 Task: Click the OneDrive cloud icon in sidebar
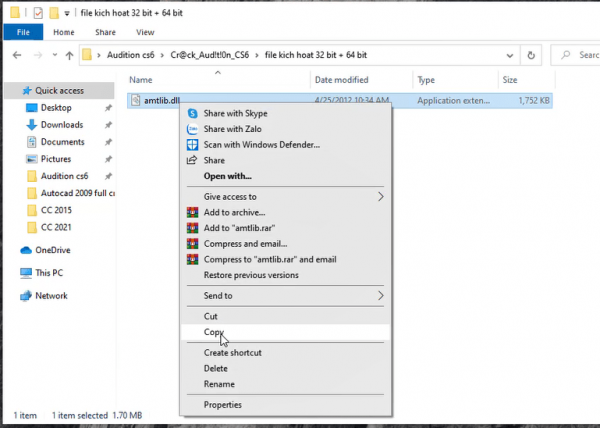coord(26,250)
